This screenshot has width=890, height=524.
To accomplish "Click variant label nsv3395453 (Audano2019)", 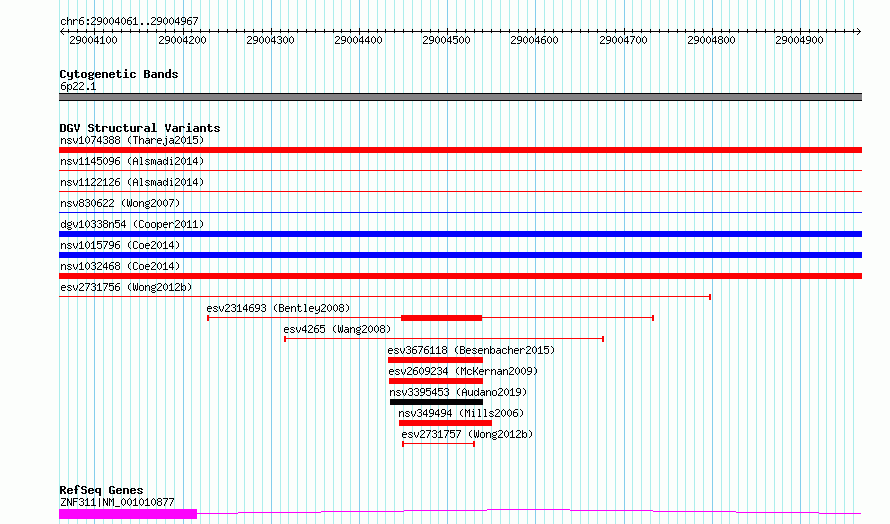I will pyautogui.click(x=458, y=392).
